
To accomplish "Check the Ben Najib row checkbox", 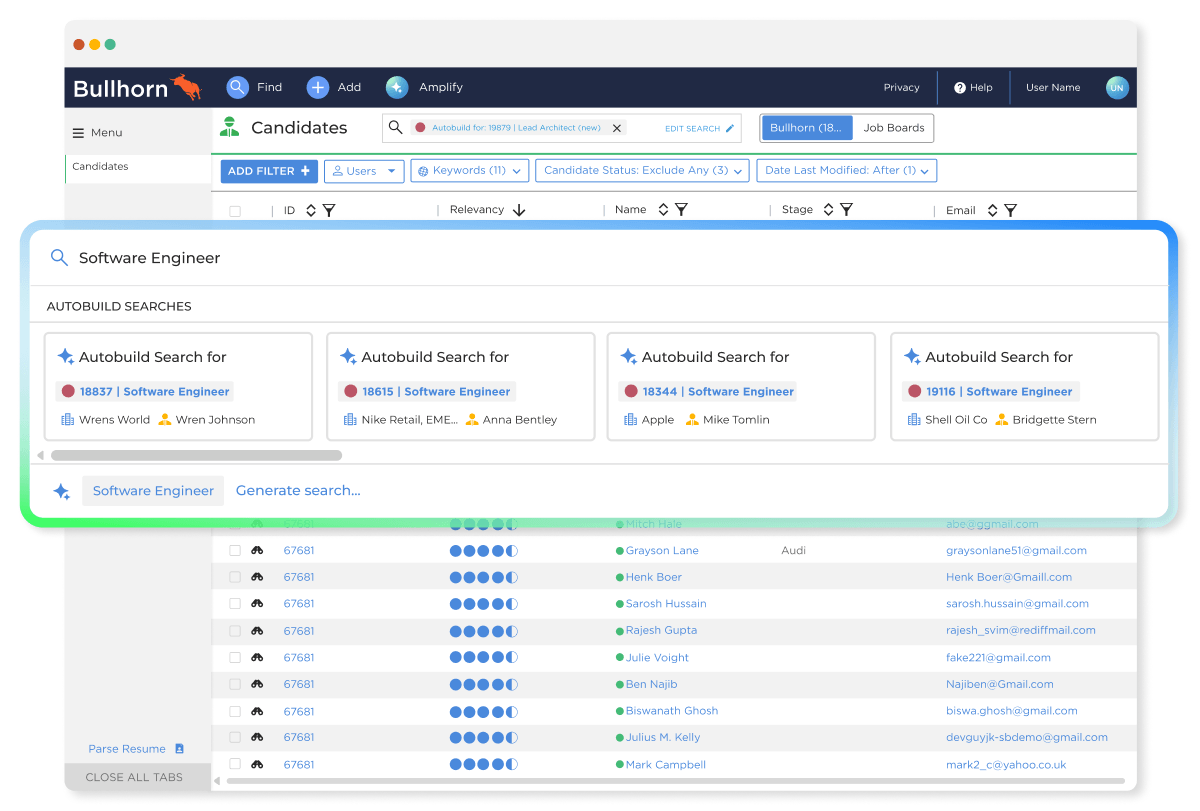I will (x=235, y=684).
